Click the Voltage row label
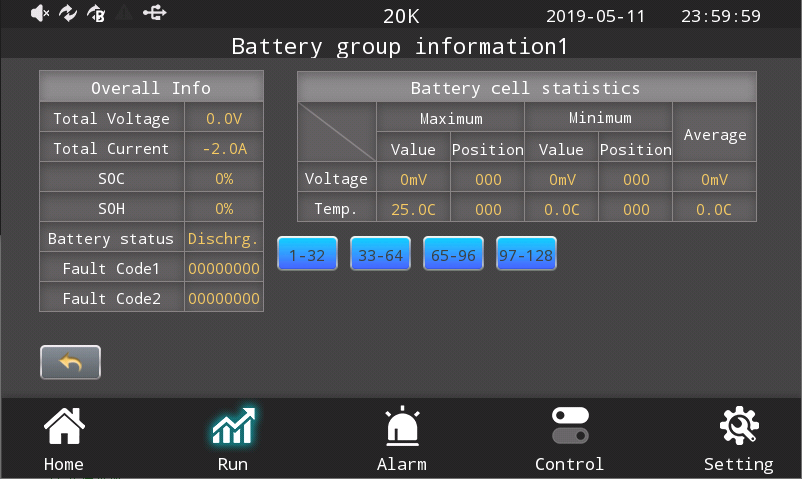Image resolution: width=802 pixels, height=479 pixels. click(337, 179)
